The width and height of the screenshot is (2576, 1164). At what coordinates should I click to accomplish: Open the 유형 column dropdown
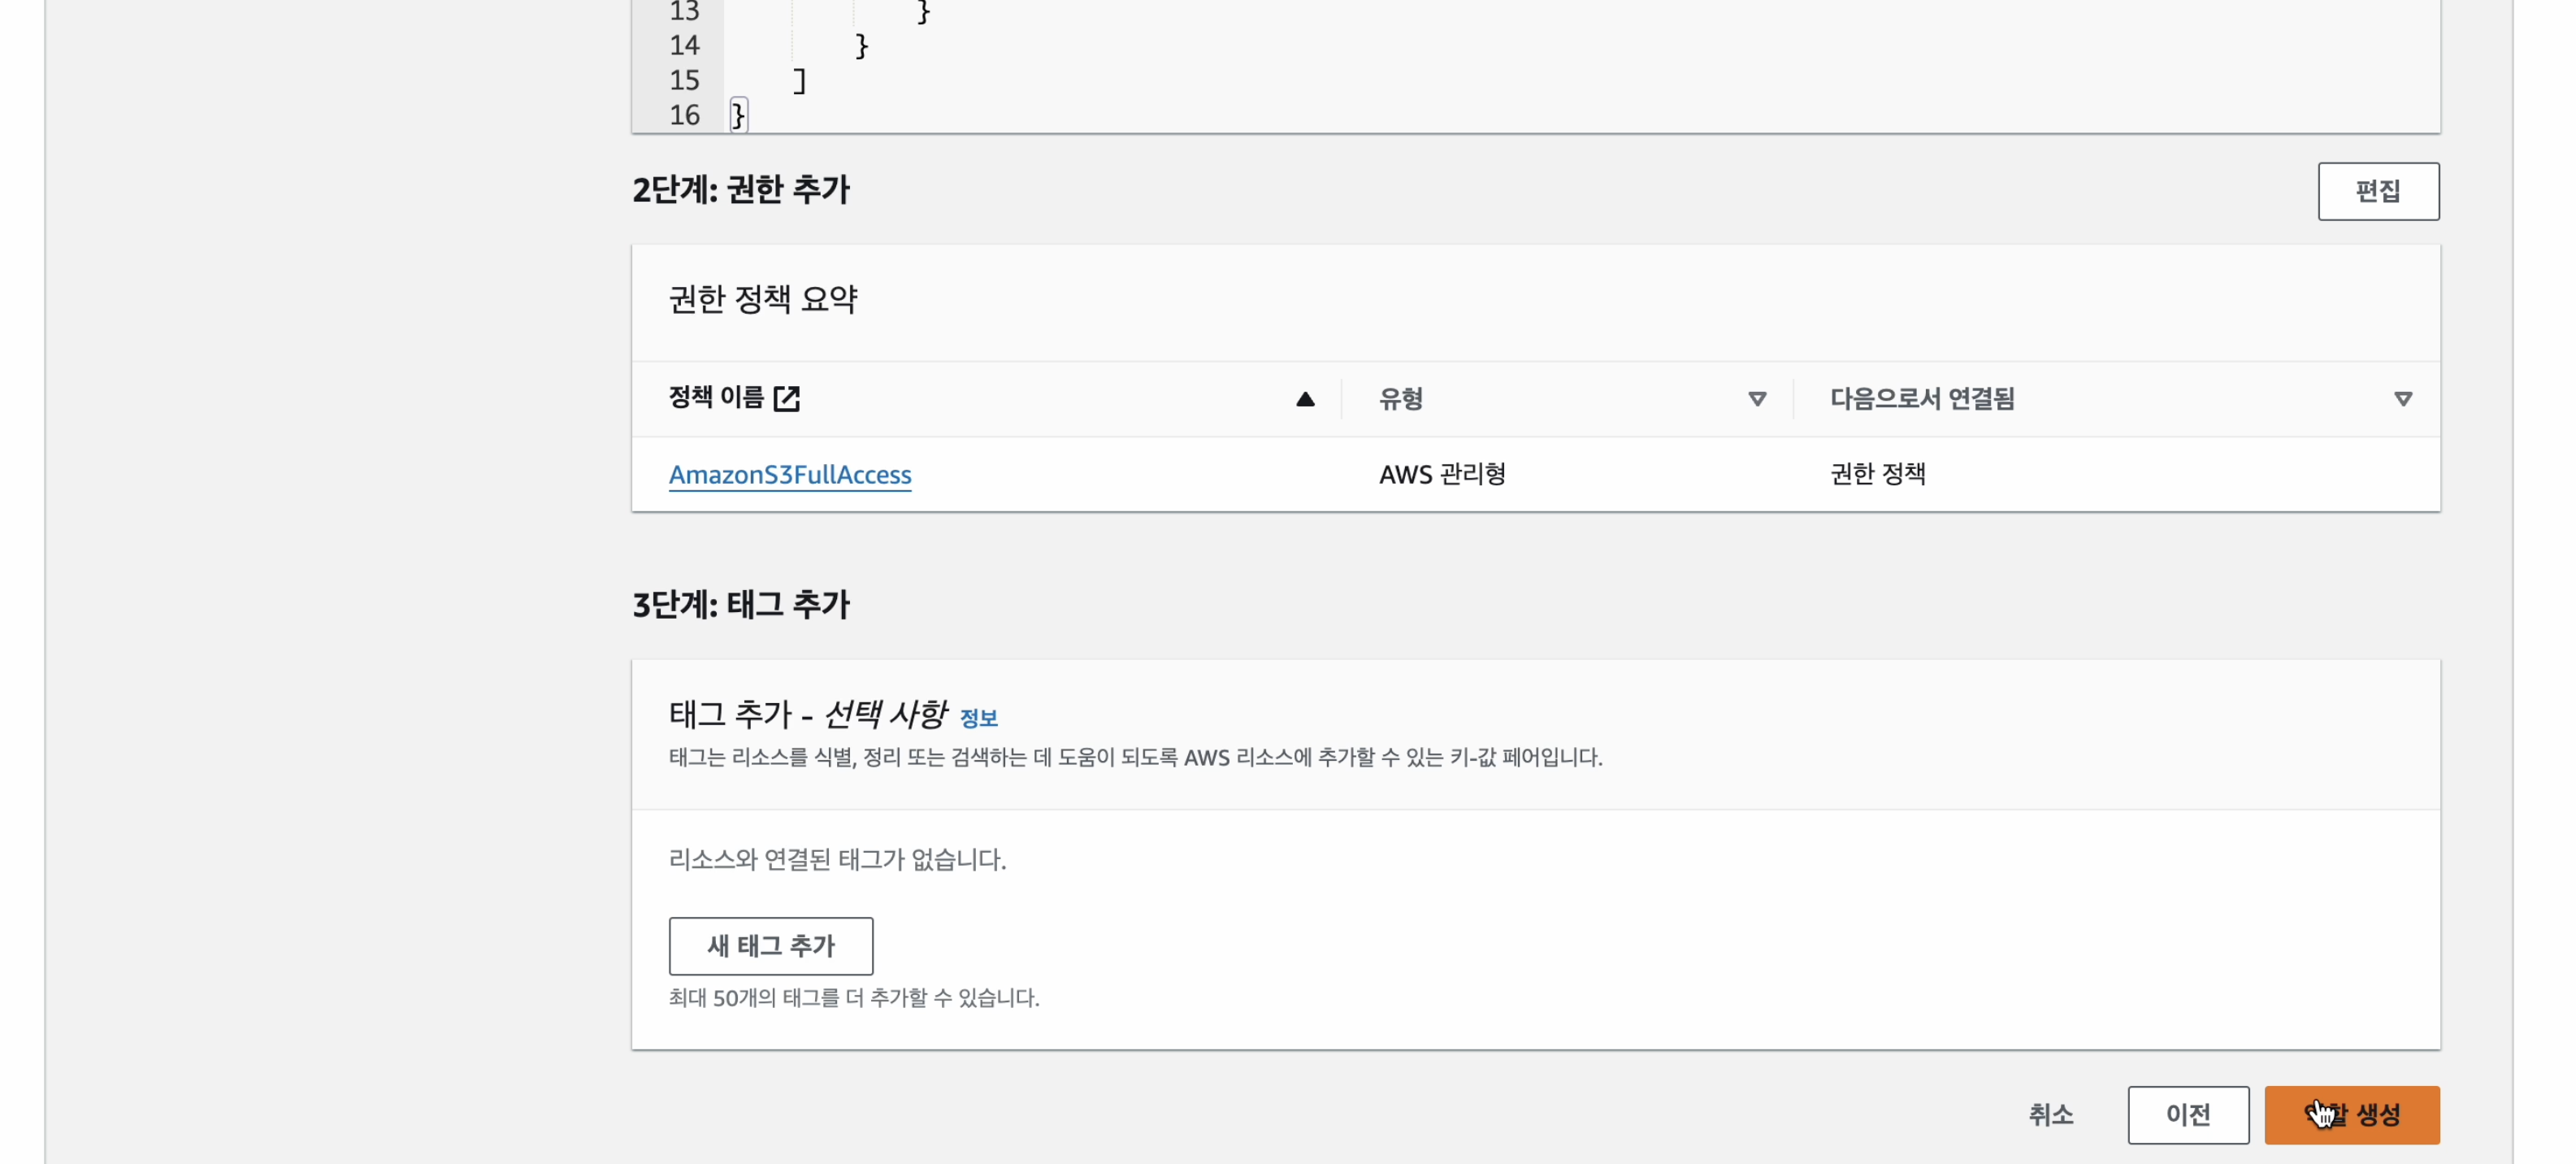pos(1757,399)
